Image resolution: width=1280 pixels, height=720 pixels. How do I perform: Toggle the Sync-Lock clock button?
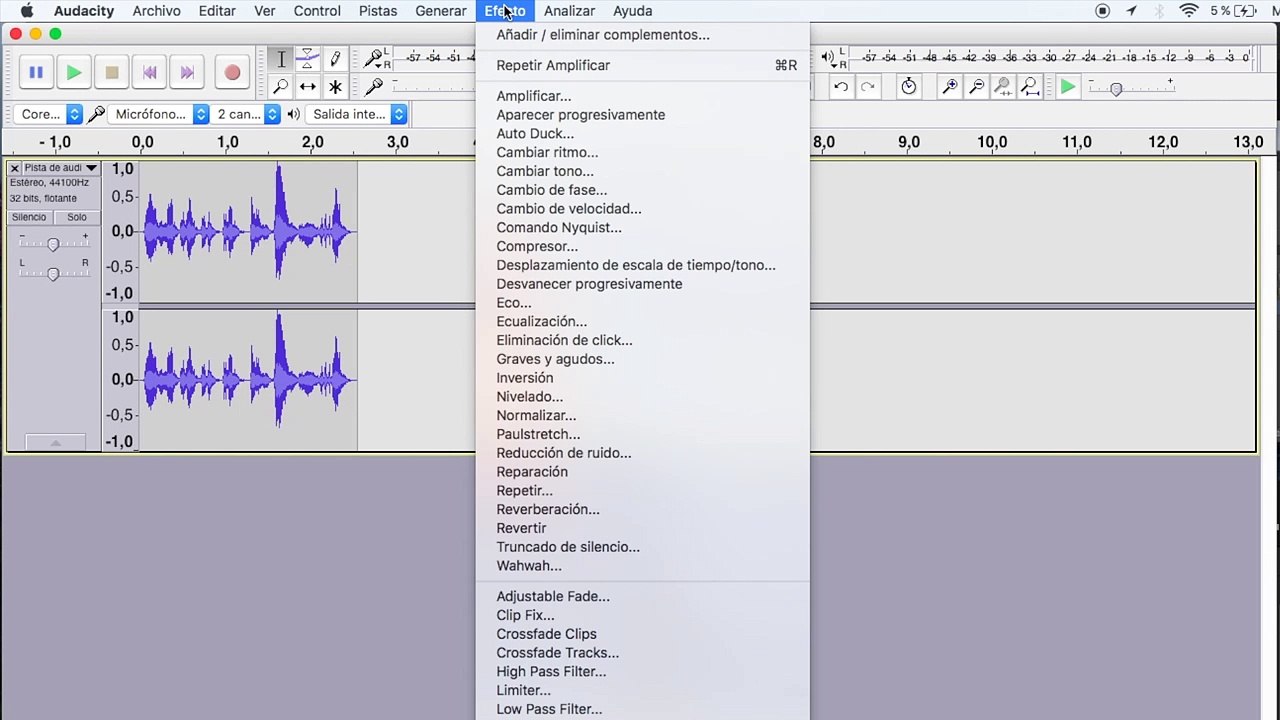click(x=908, y=87)
